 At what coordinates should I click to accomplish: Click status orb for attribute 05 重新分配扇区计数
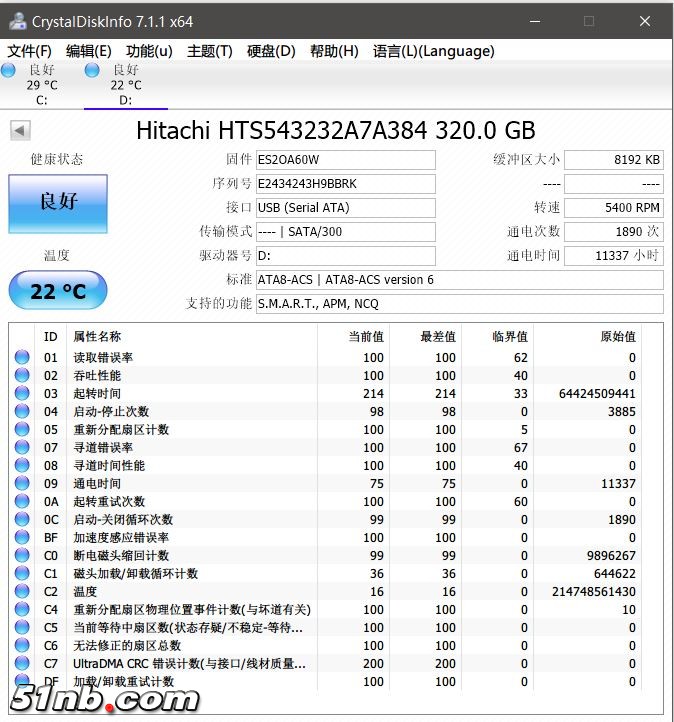pyautogui.click(x=22, y=430)
